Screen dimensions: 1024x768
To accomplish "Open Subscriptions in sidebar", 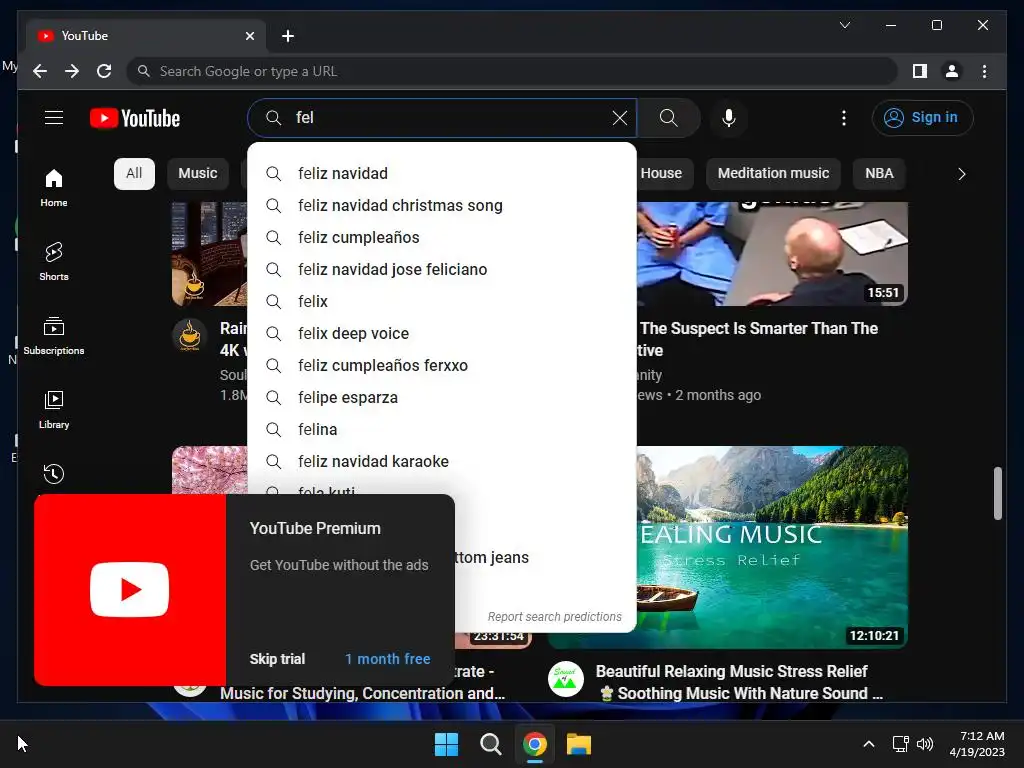I will (x=54, y=336).
